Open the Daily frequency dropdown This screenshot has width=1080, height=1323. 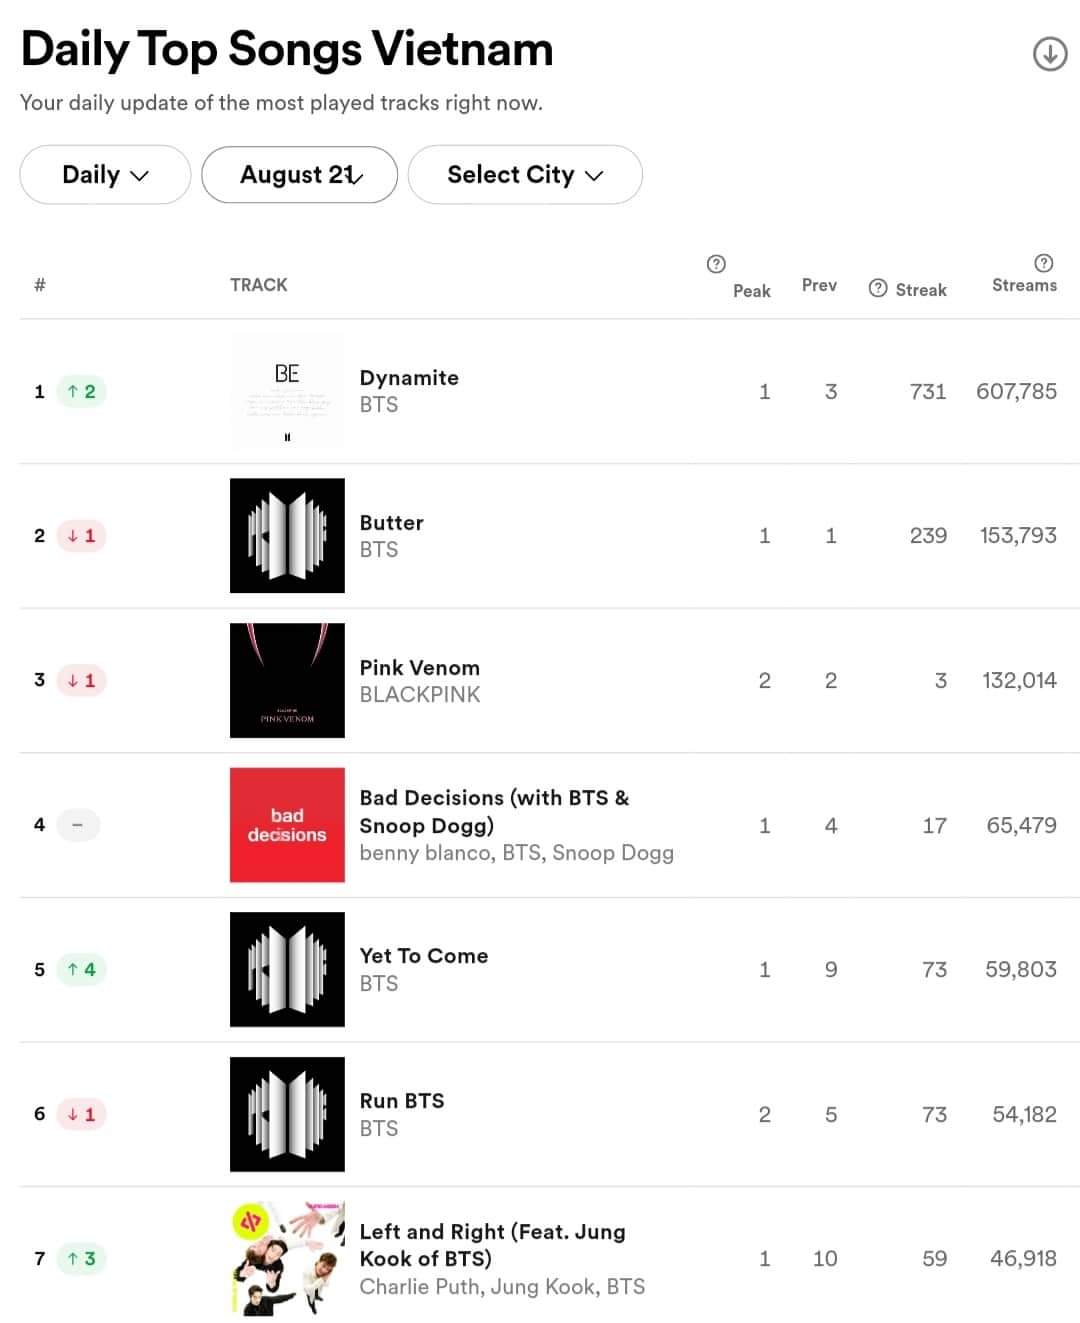pos(105,175)
